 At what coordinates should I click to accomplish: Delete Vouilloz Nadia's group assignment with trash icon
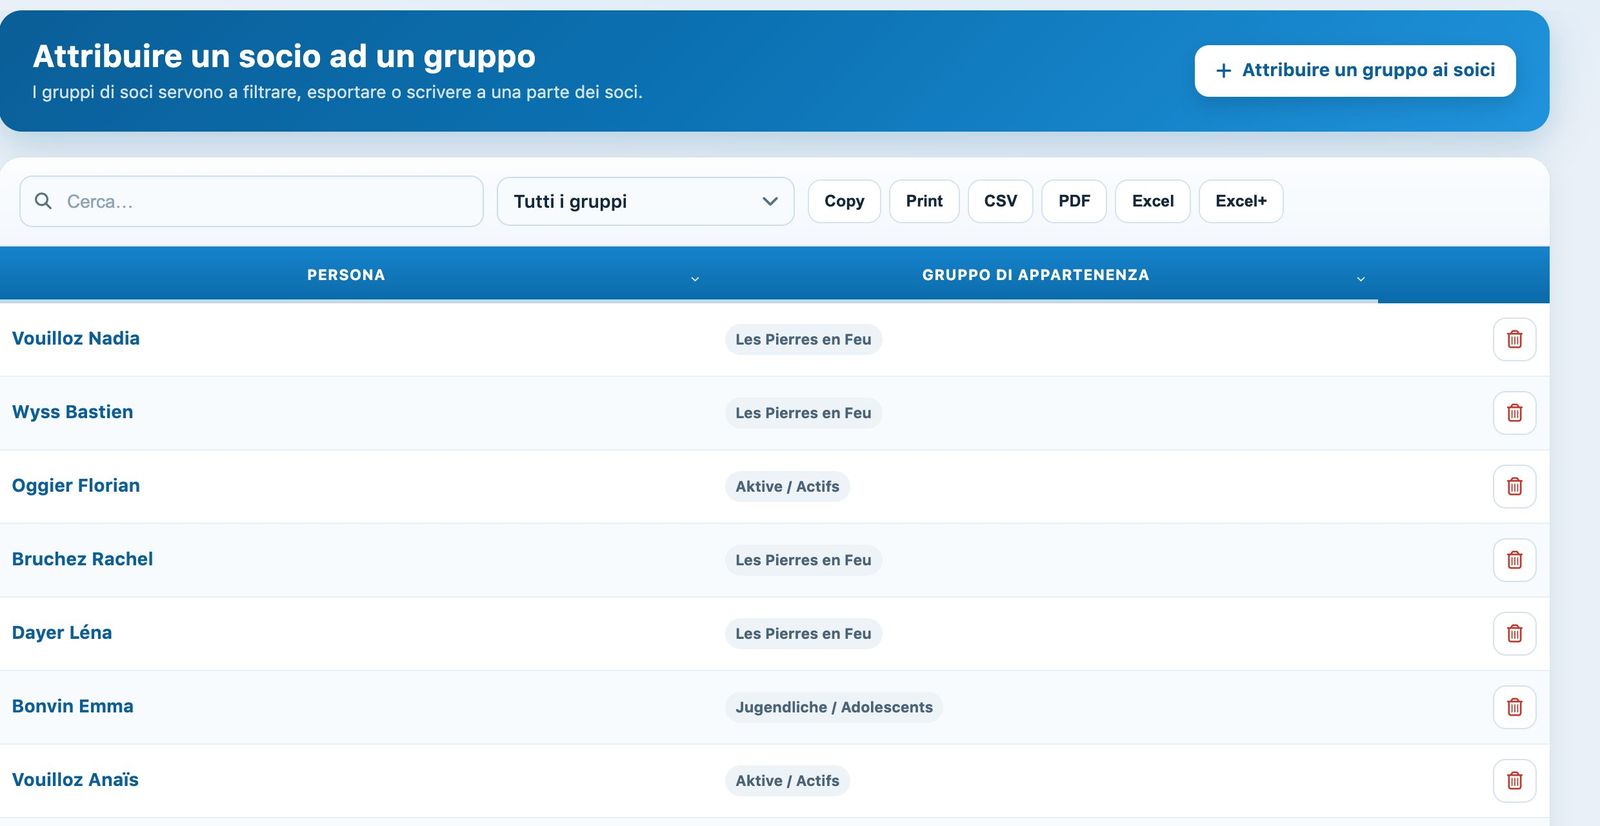click(1514, 339)
